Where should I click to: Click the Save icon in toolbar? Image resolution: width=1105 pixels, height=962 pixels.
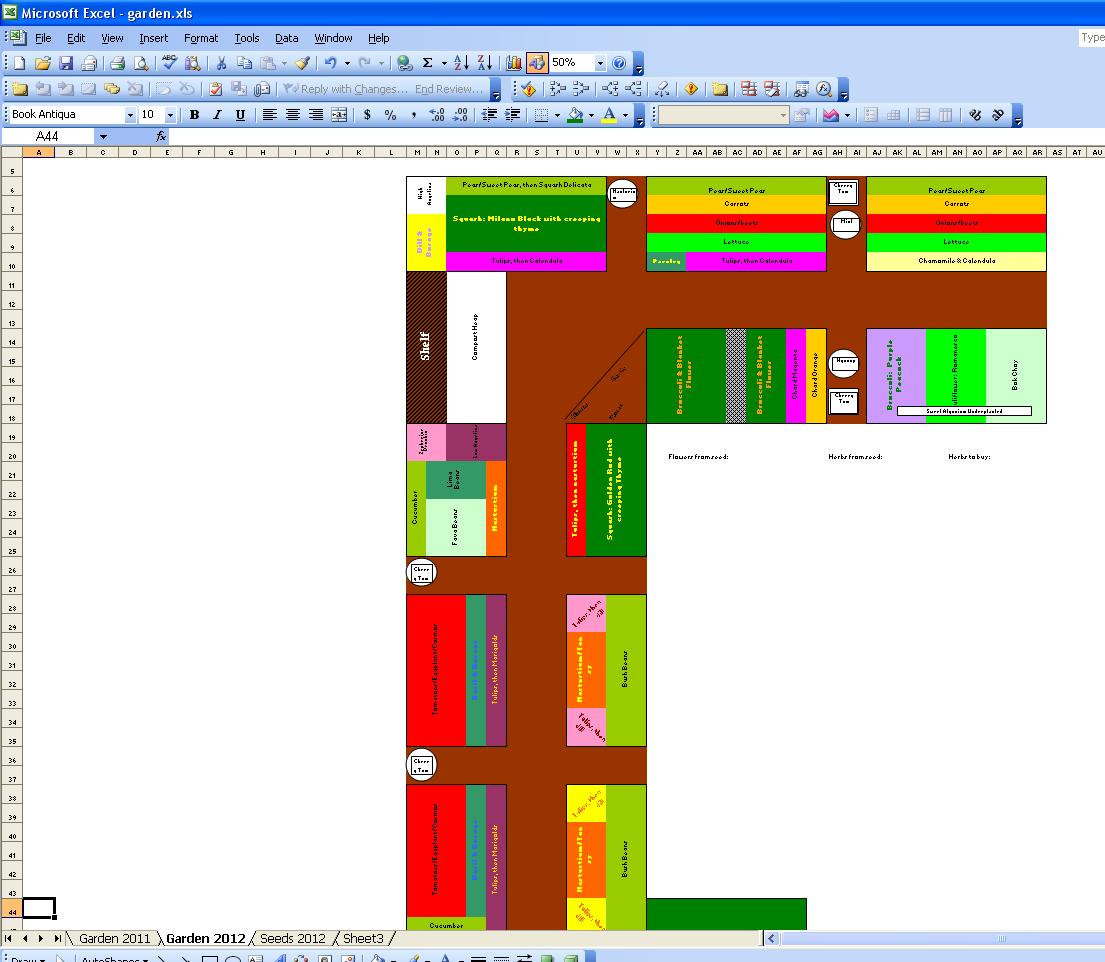pos(65,63)
